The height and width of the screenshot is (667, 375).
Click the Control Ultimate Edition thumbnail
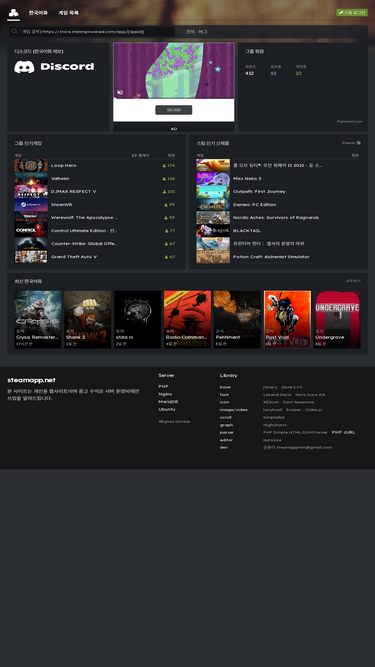tap(31, 231)
